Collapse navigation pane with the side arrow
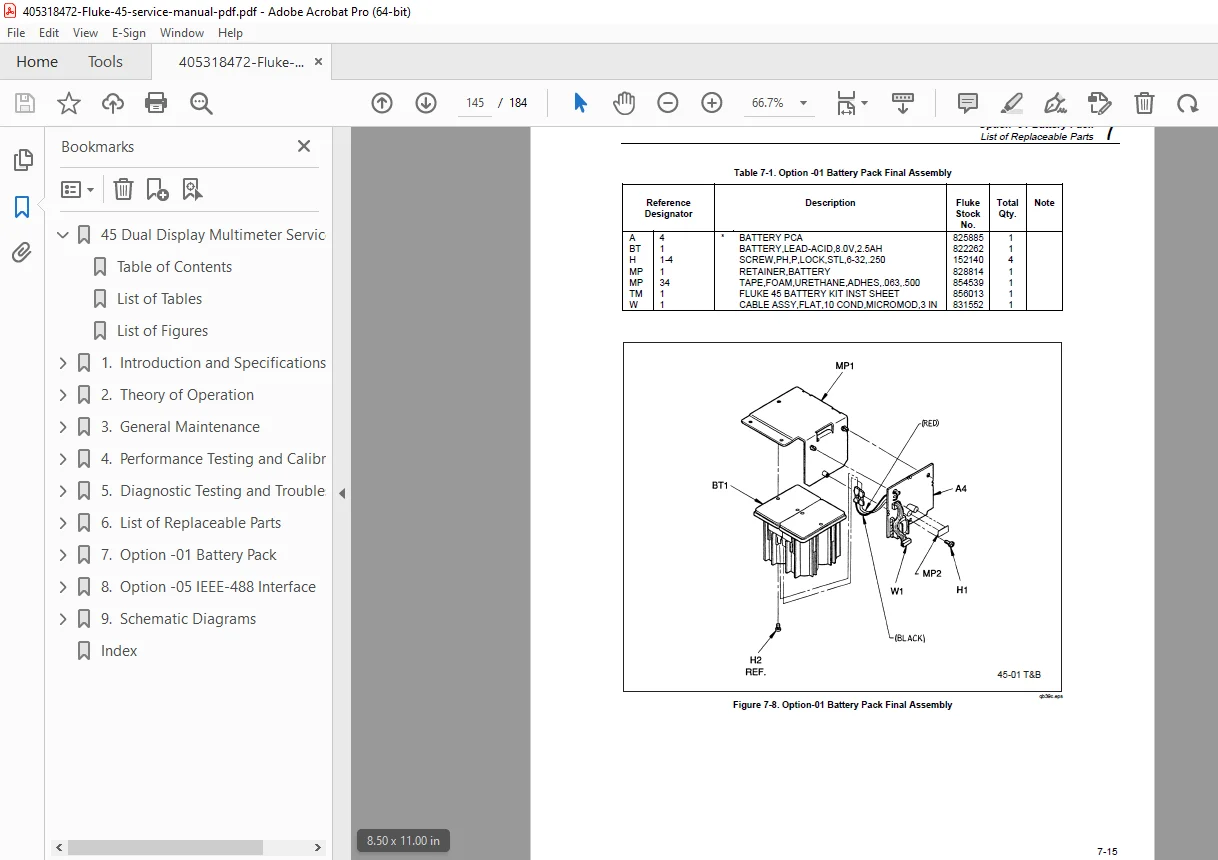This screenshot has width=1218, height=860. tap(342, 493)
